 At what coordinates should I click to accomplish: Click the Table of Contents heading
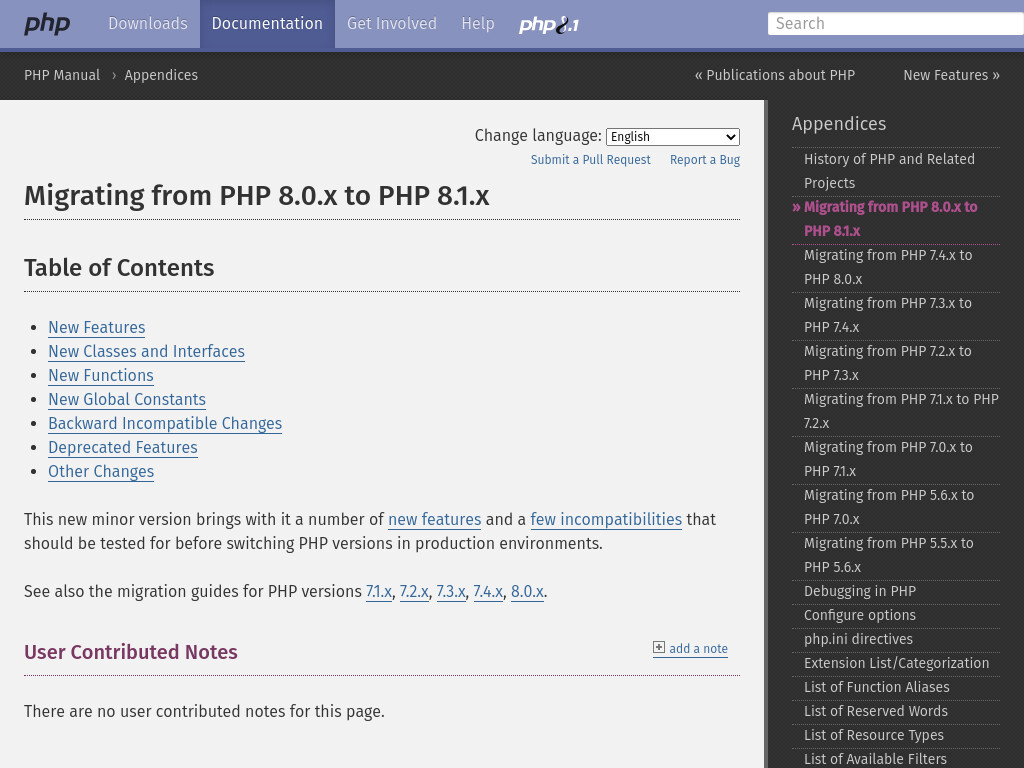119,268
